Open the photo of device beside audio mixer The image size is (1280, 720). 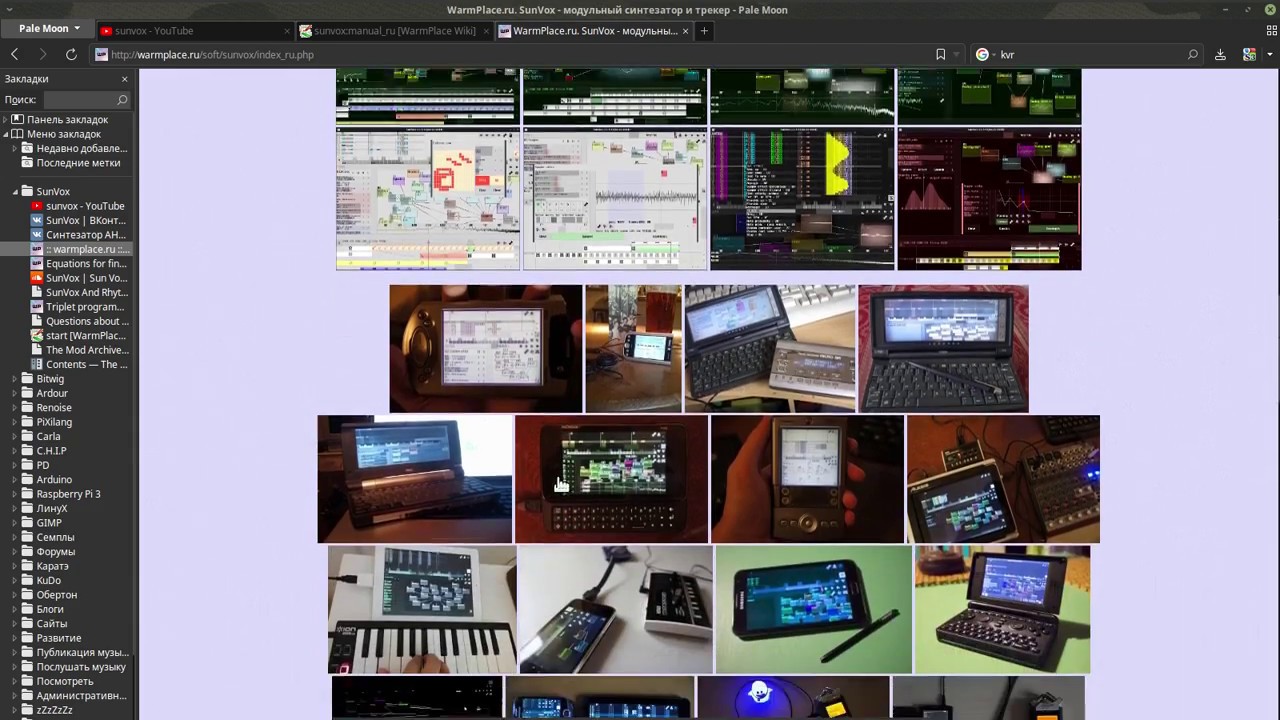point(1003,479)
